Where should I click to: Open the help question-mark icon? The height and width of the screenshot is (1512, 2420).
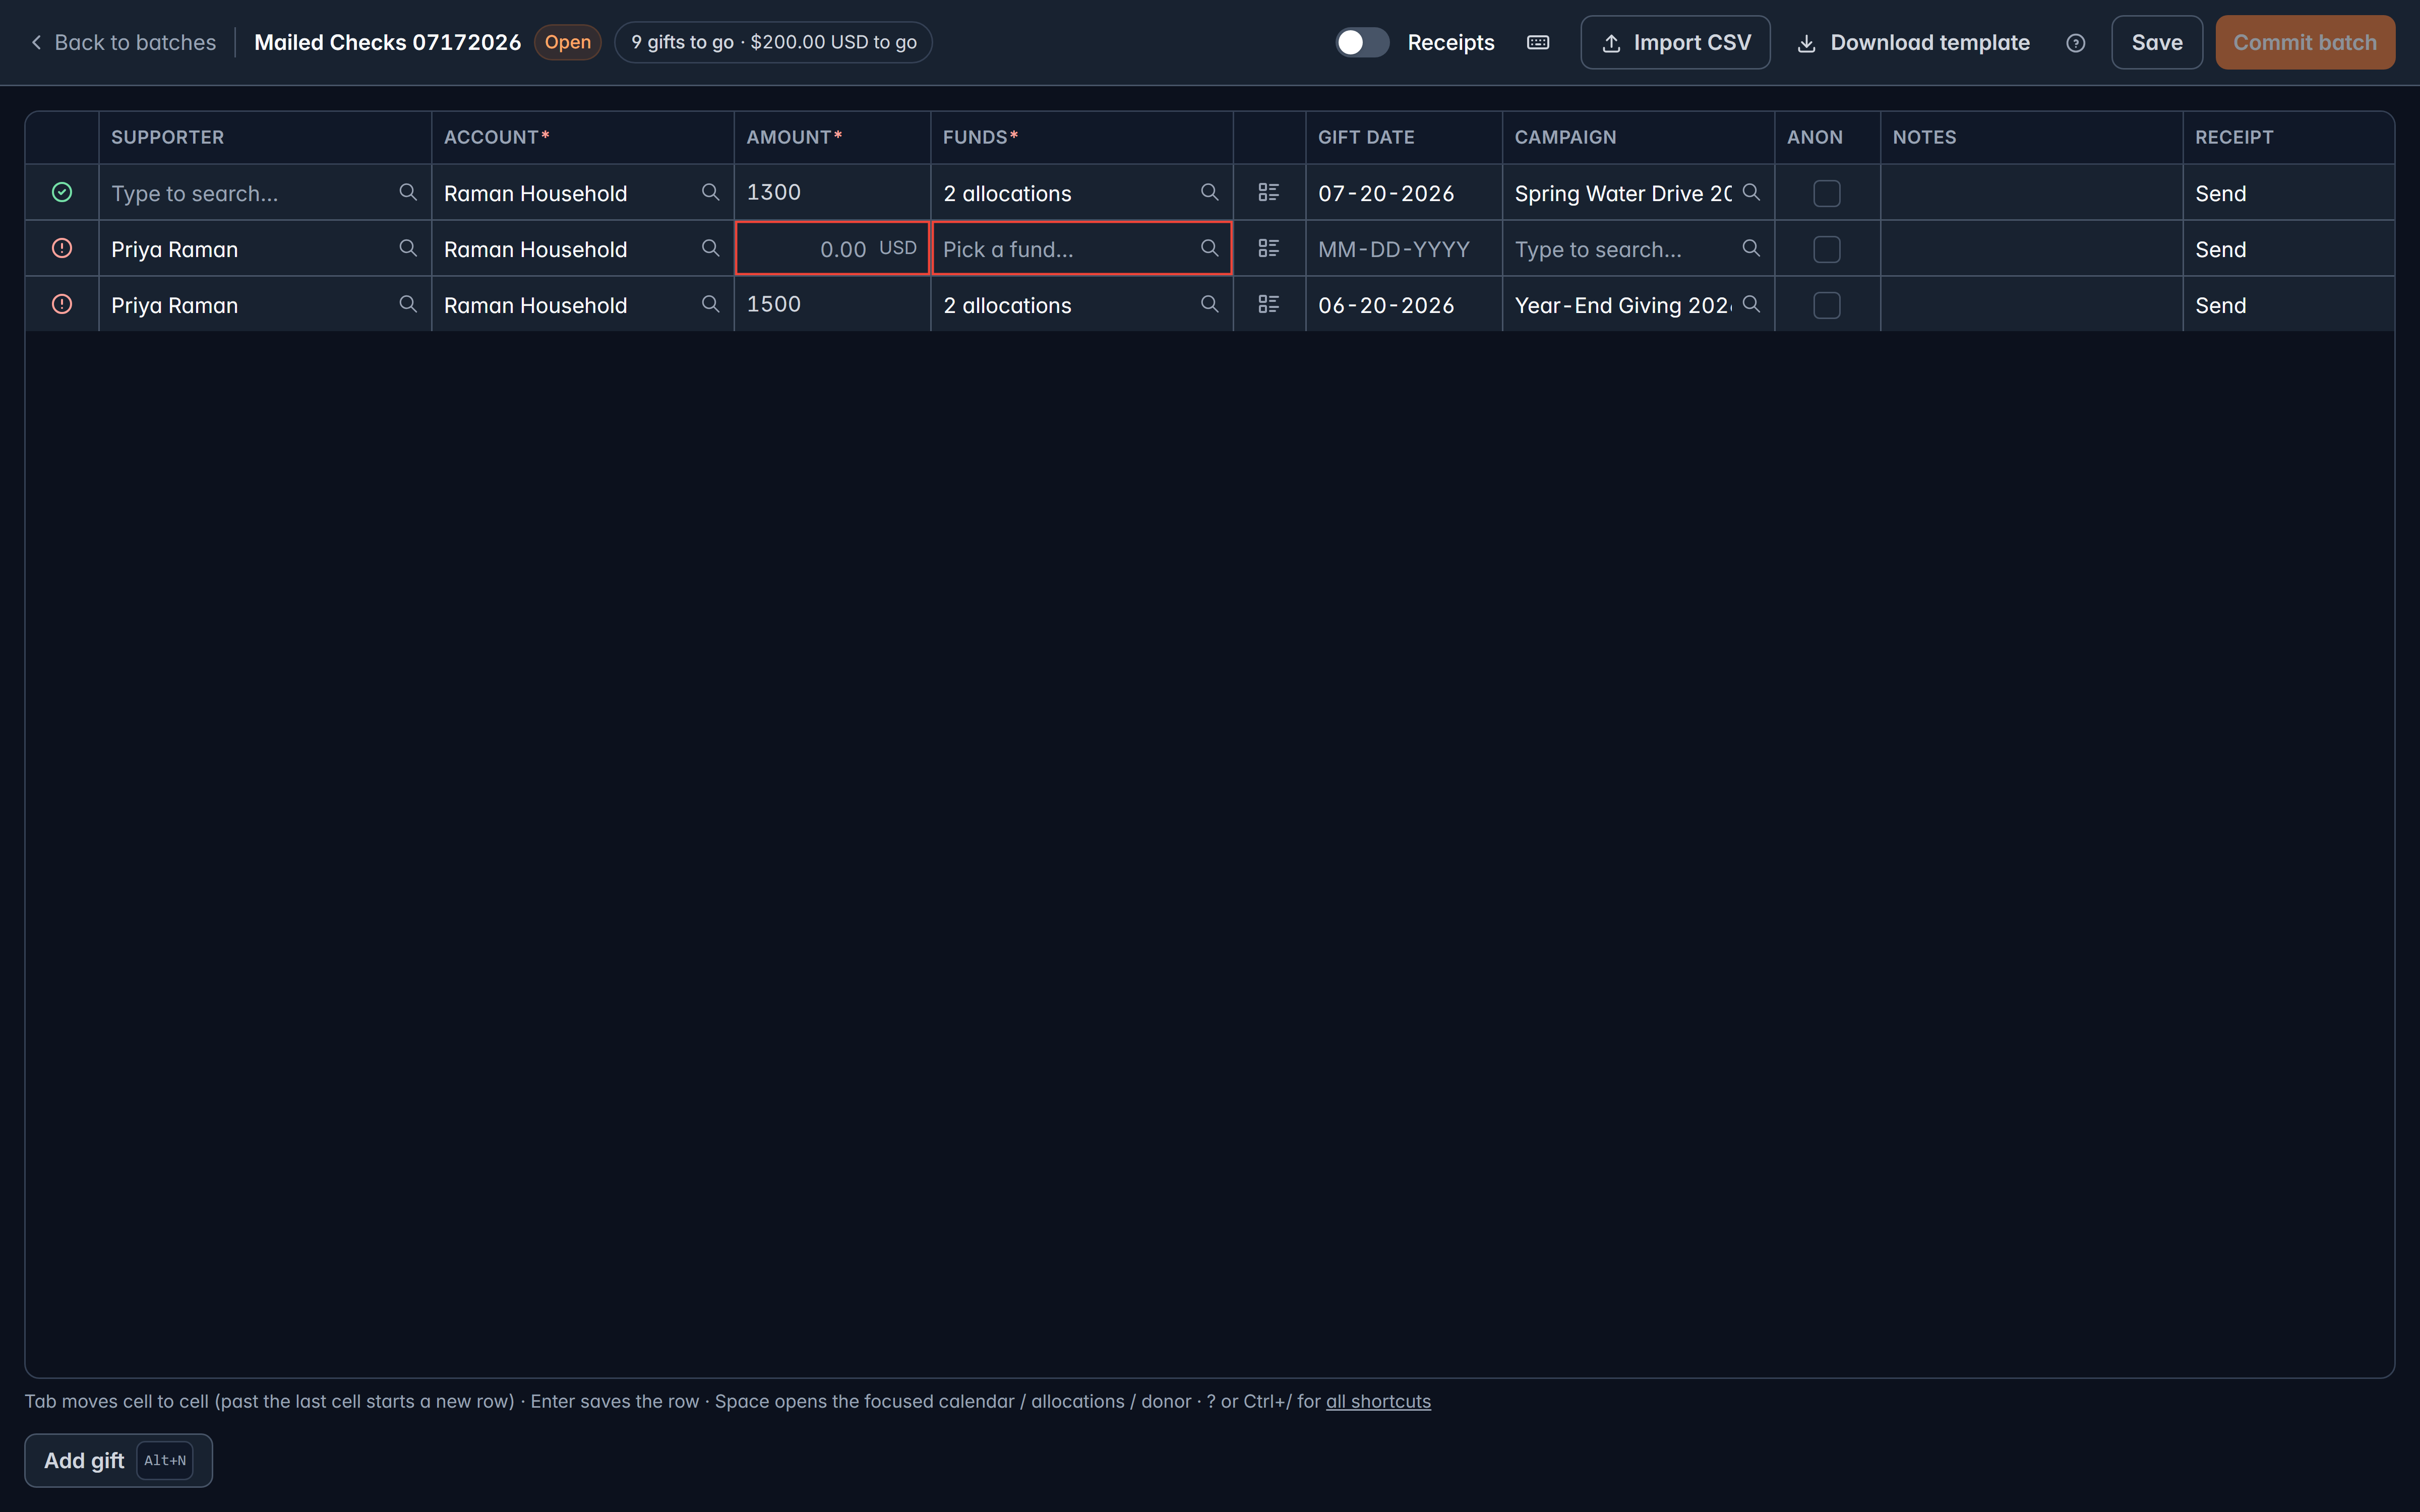(x=2076, y=42)
